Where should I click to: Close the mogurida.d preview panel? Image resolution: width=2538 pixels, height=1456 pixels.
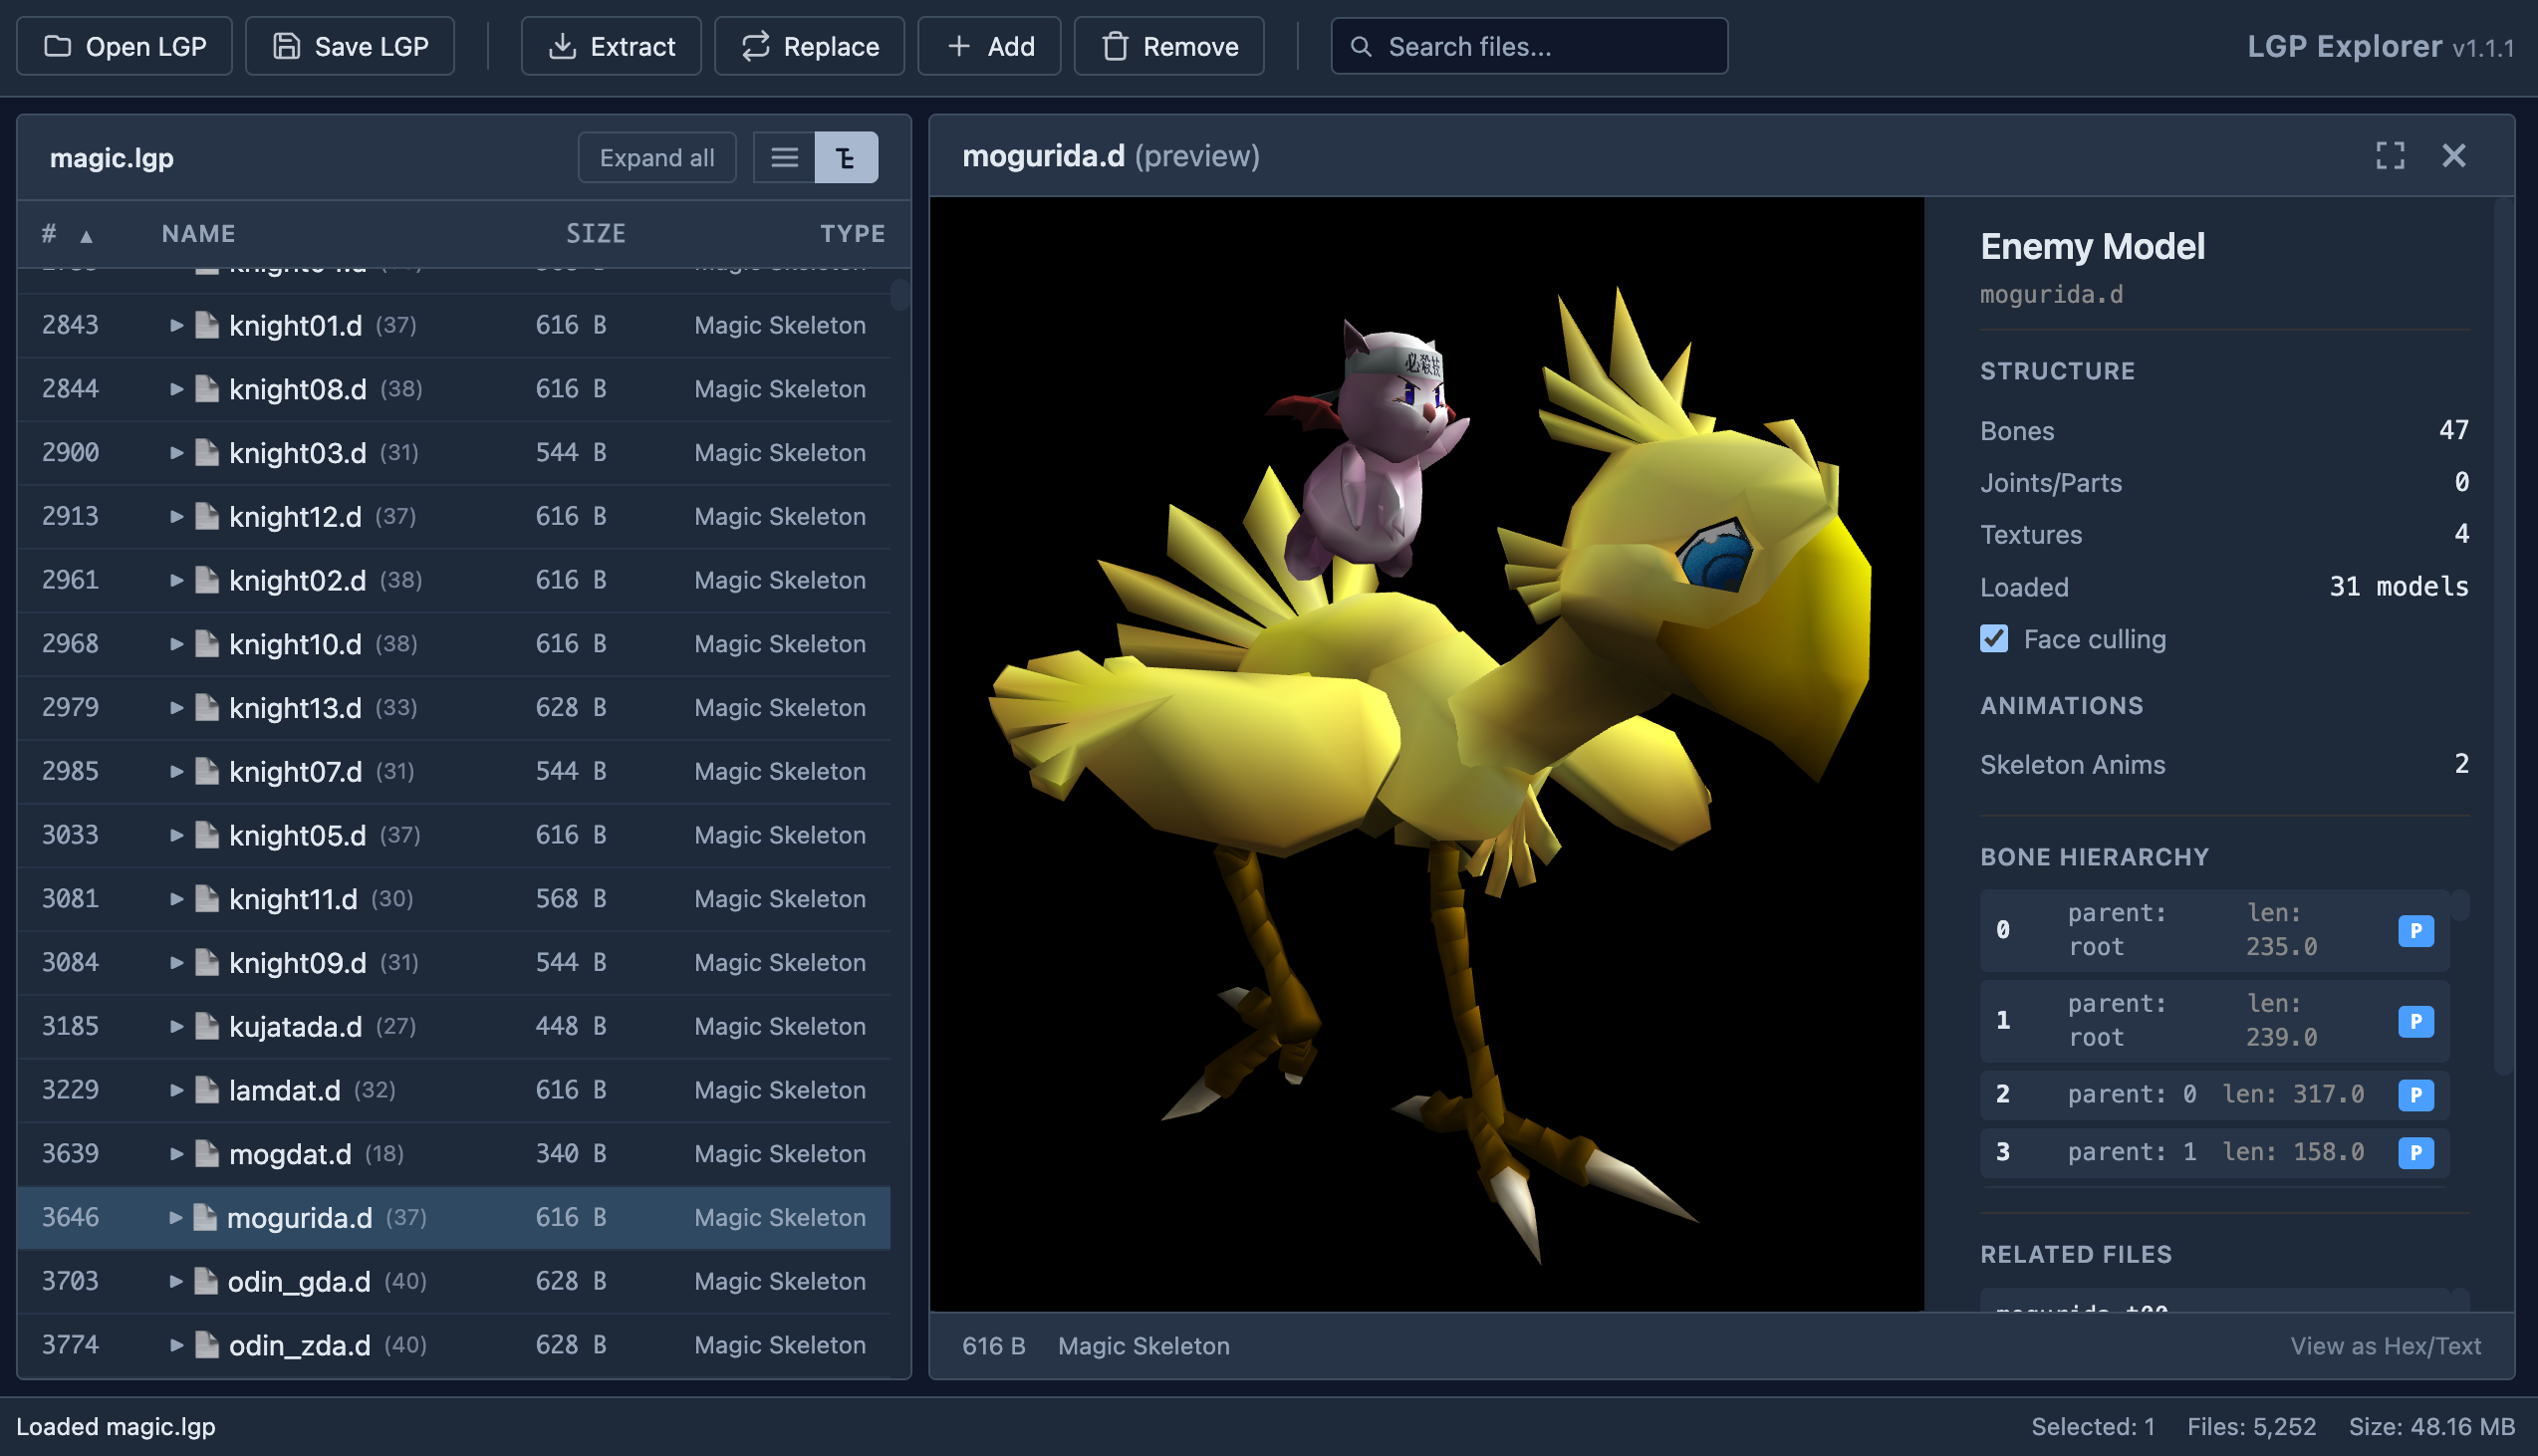2454,156
